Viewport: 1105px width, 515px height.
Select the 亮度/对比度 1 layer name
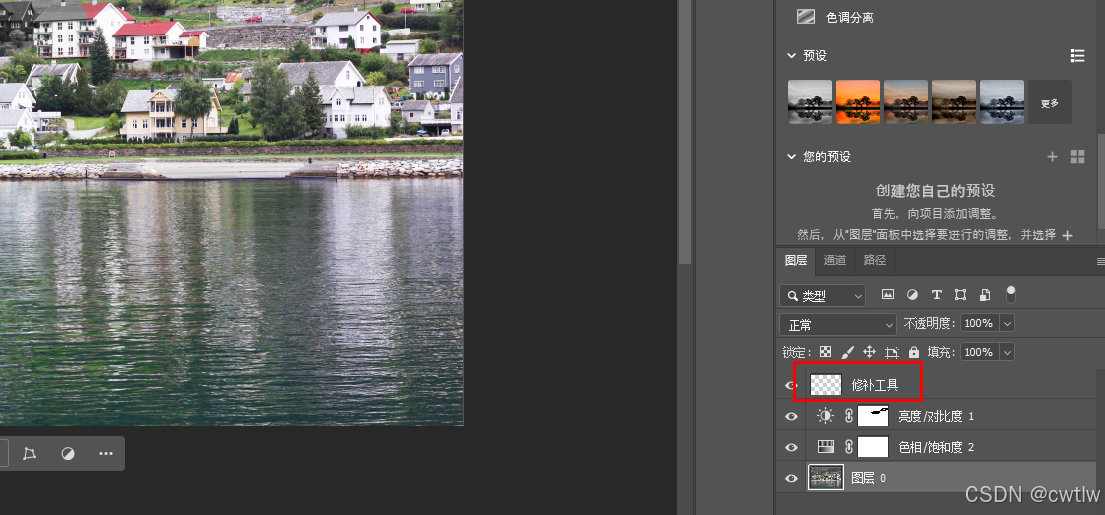point(936,416)
